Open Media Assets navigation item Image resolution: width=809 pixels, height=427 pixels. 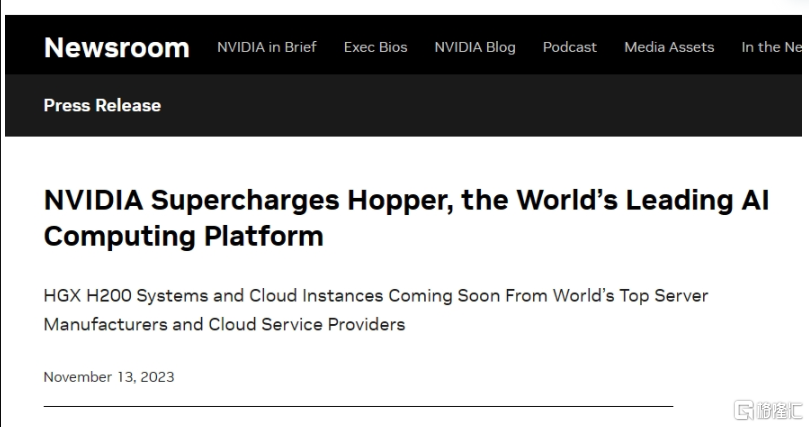(669, 47)
